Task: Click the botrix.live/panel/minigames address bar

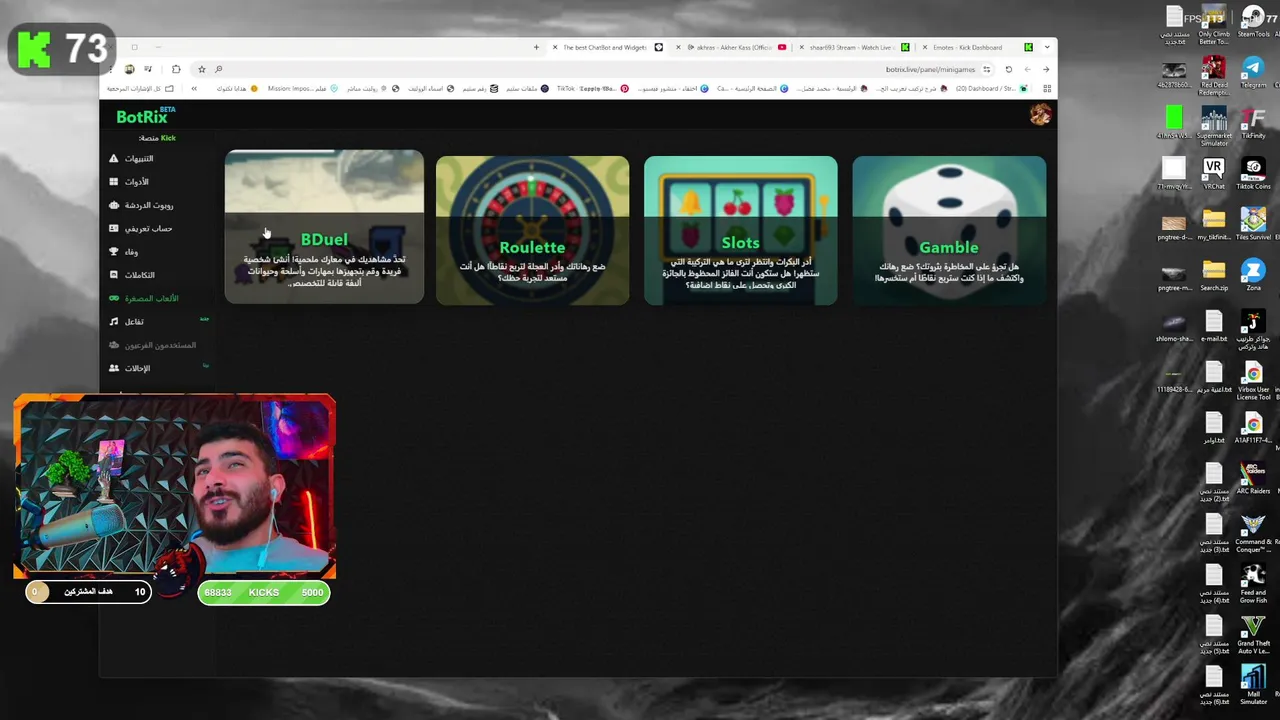Action: (x=600, y=69)
